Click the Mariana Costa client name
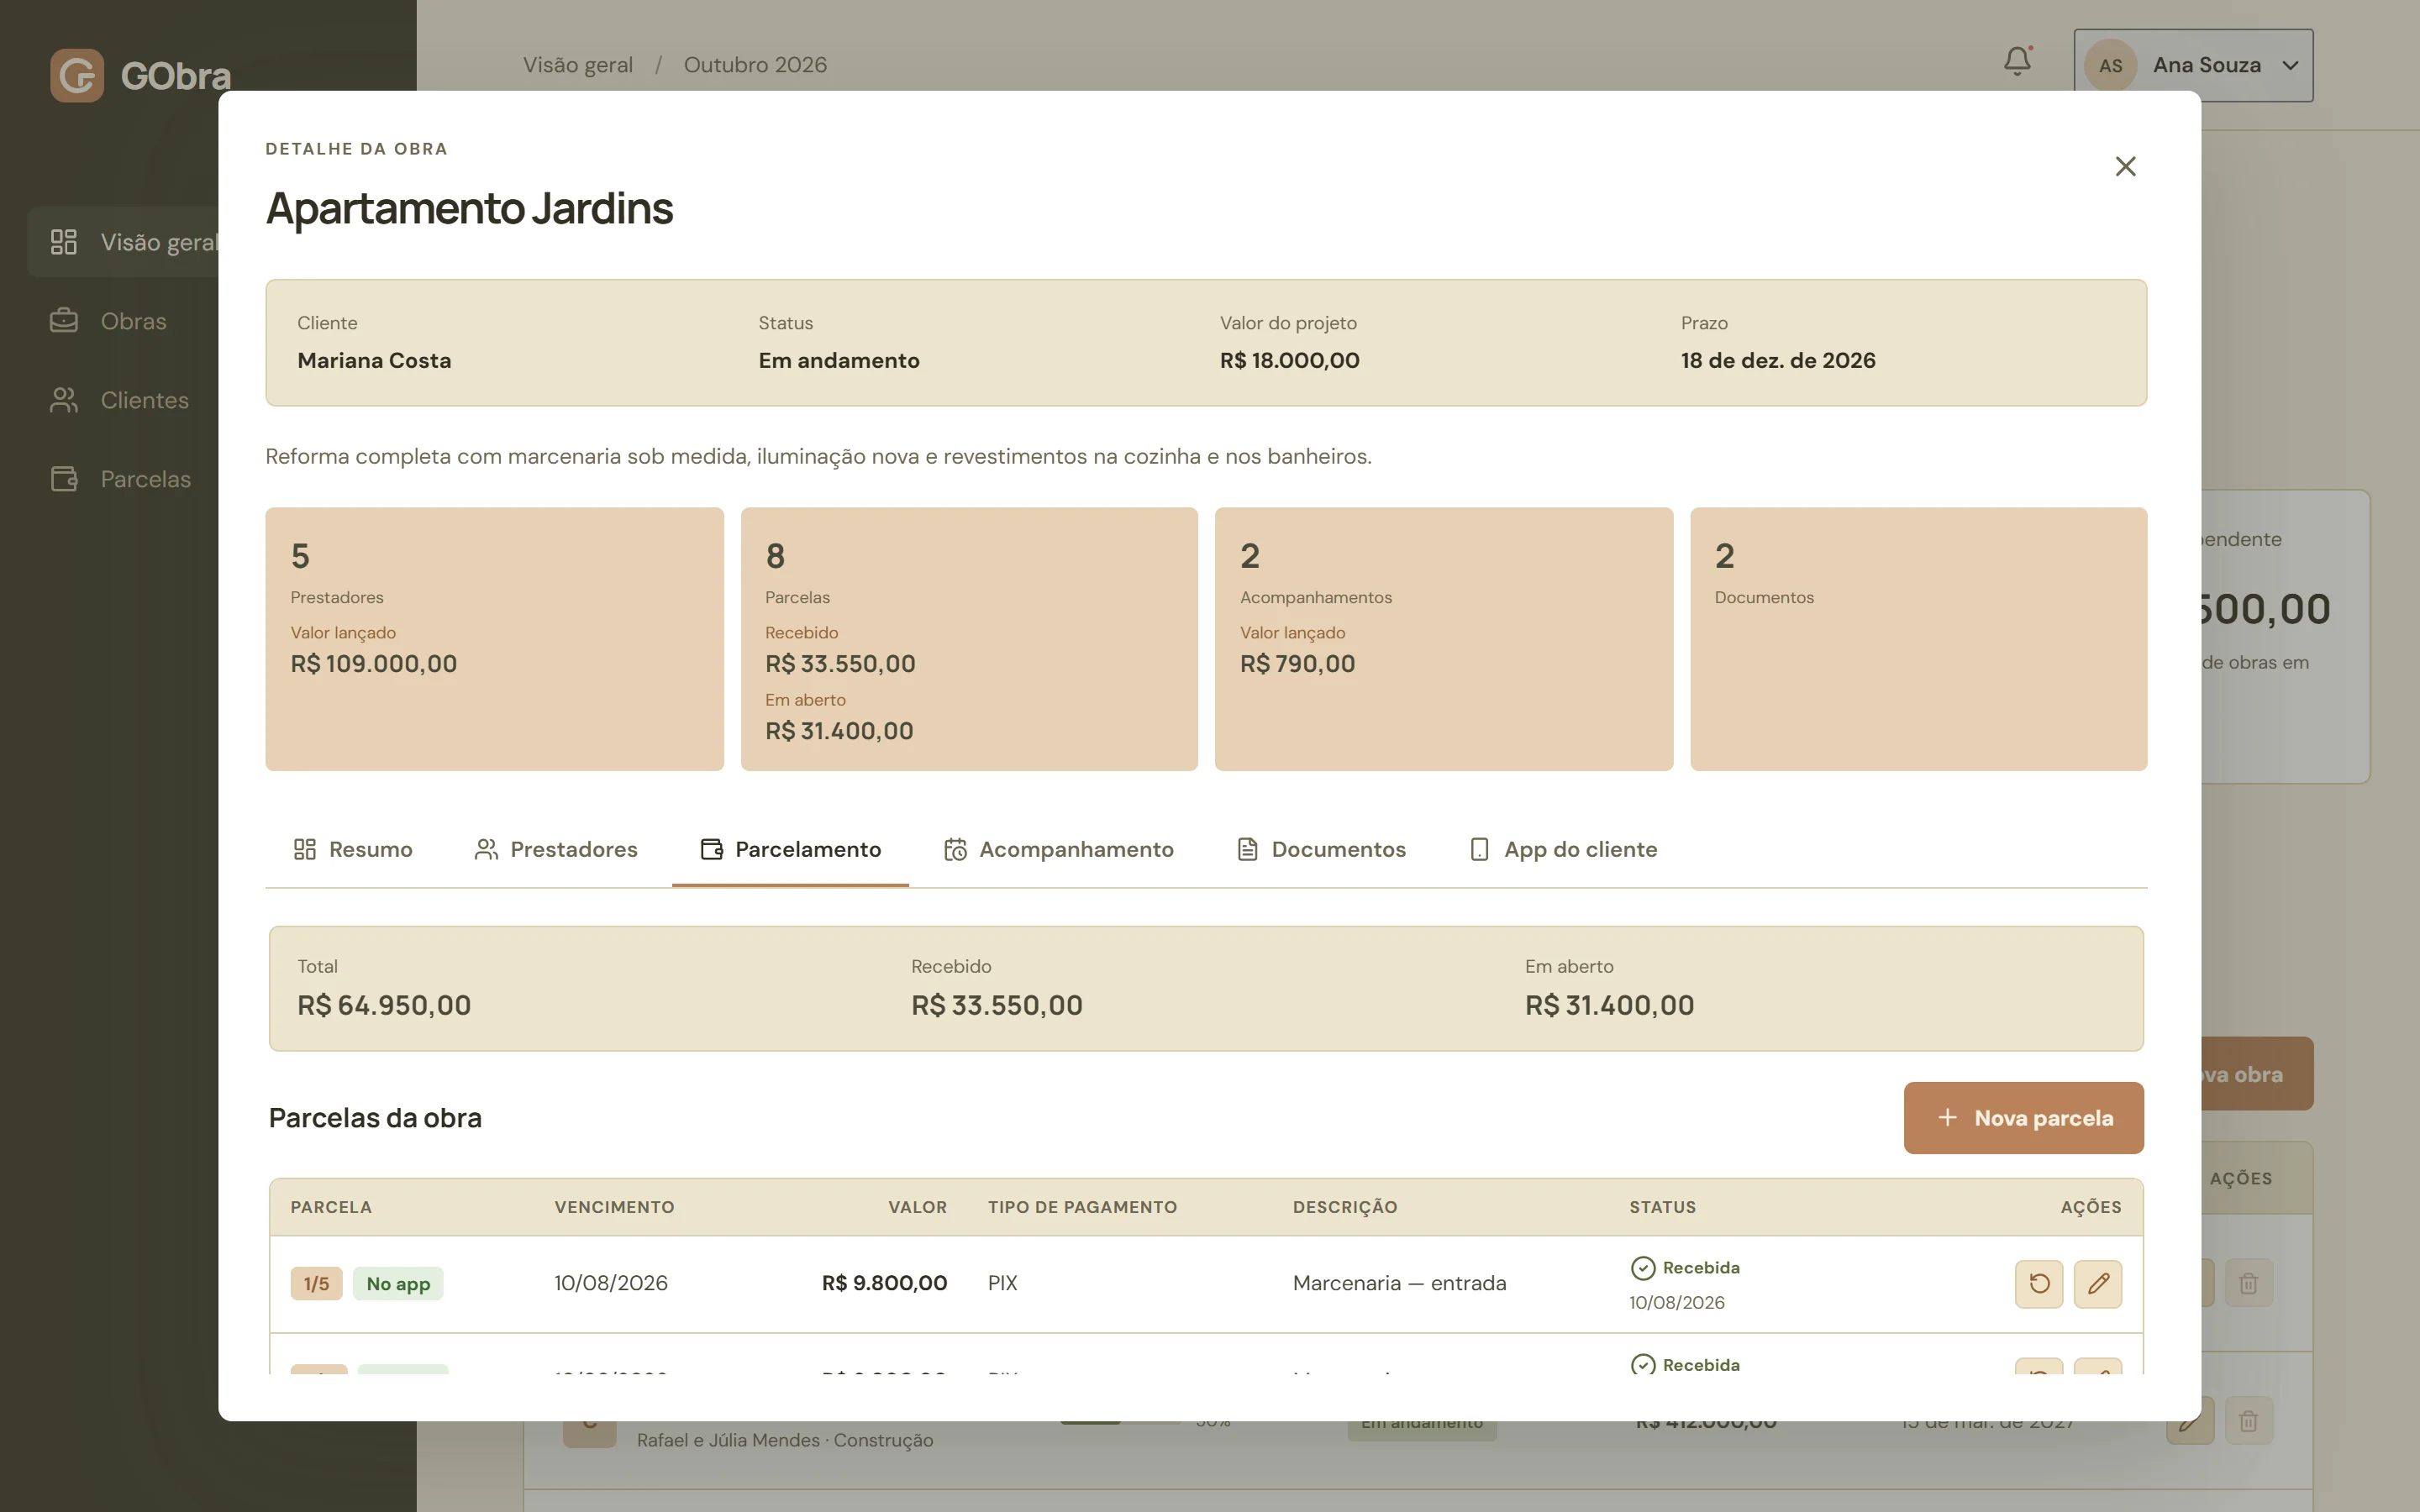 pos(374,360)
